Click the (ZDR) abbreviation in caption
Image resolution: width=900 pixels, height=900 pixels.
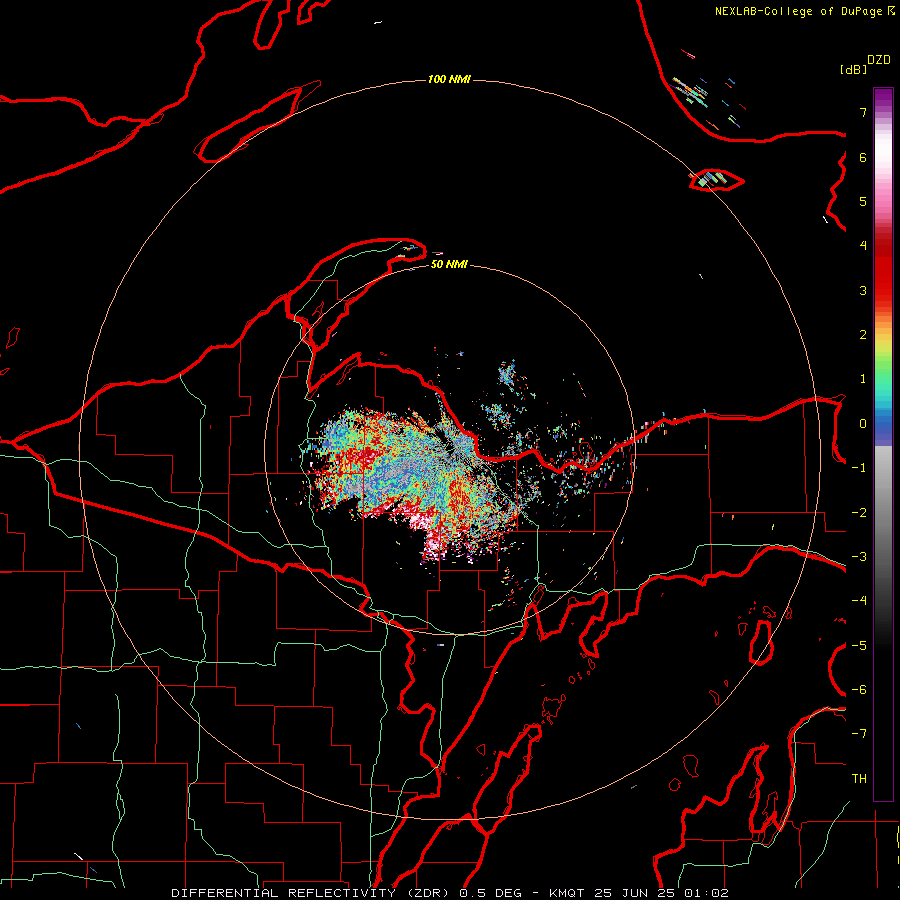tap(430, 893)
